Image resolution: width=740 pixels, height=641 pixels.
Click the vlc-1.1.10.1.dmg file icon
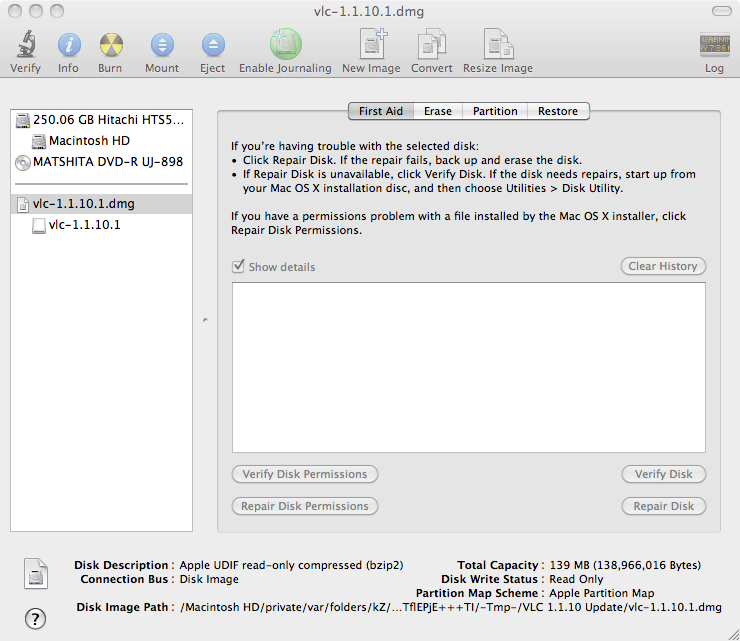pos(23,204)
